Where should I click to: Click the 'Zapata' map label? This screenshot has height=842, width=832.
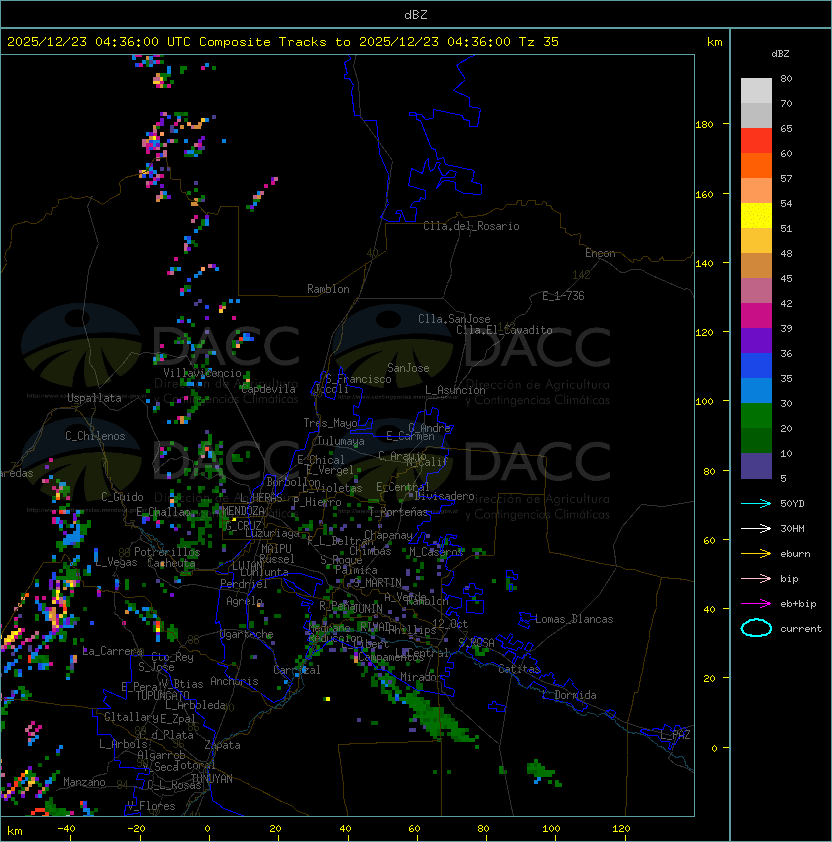click(222, 745)
